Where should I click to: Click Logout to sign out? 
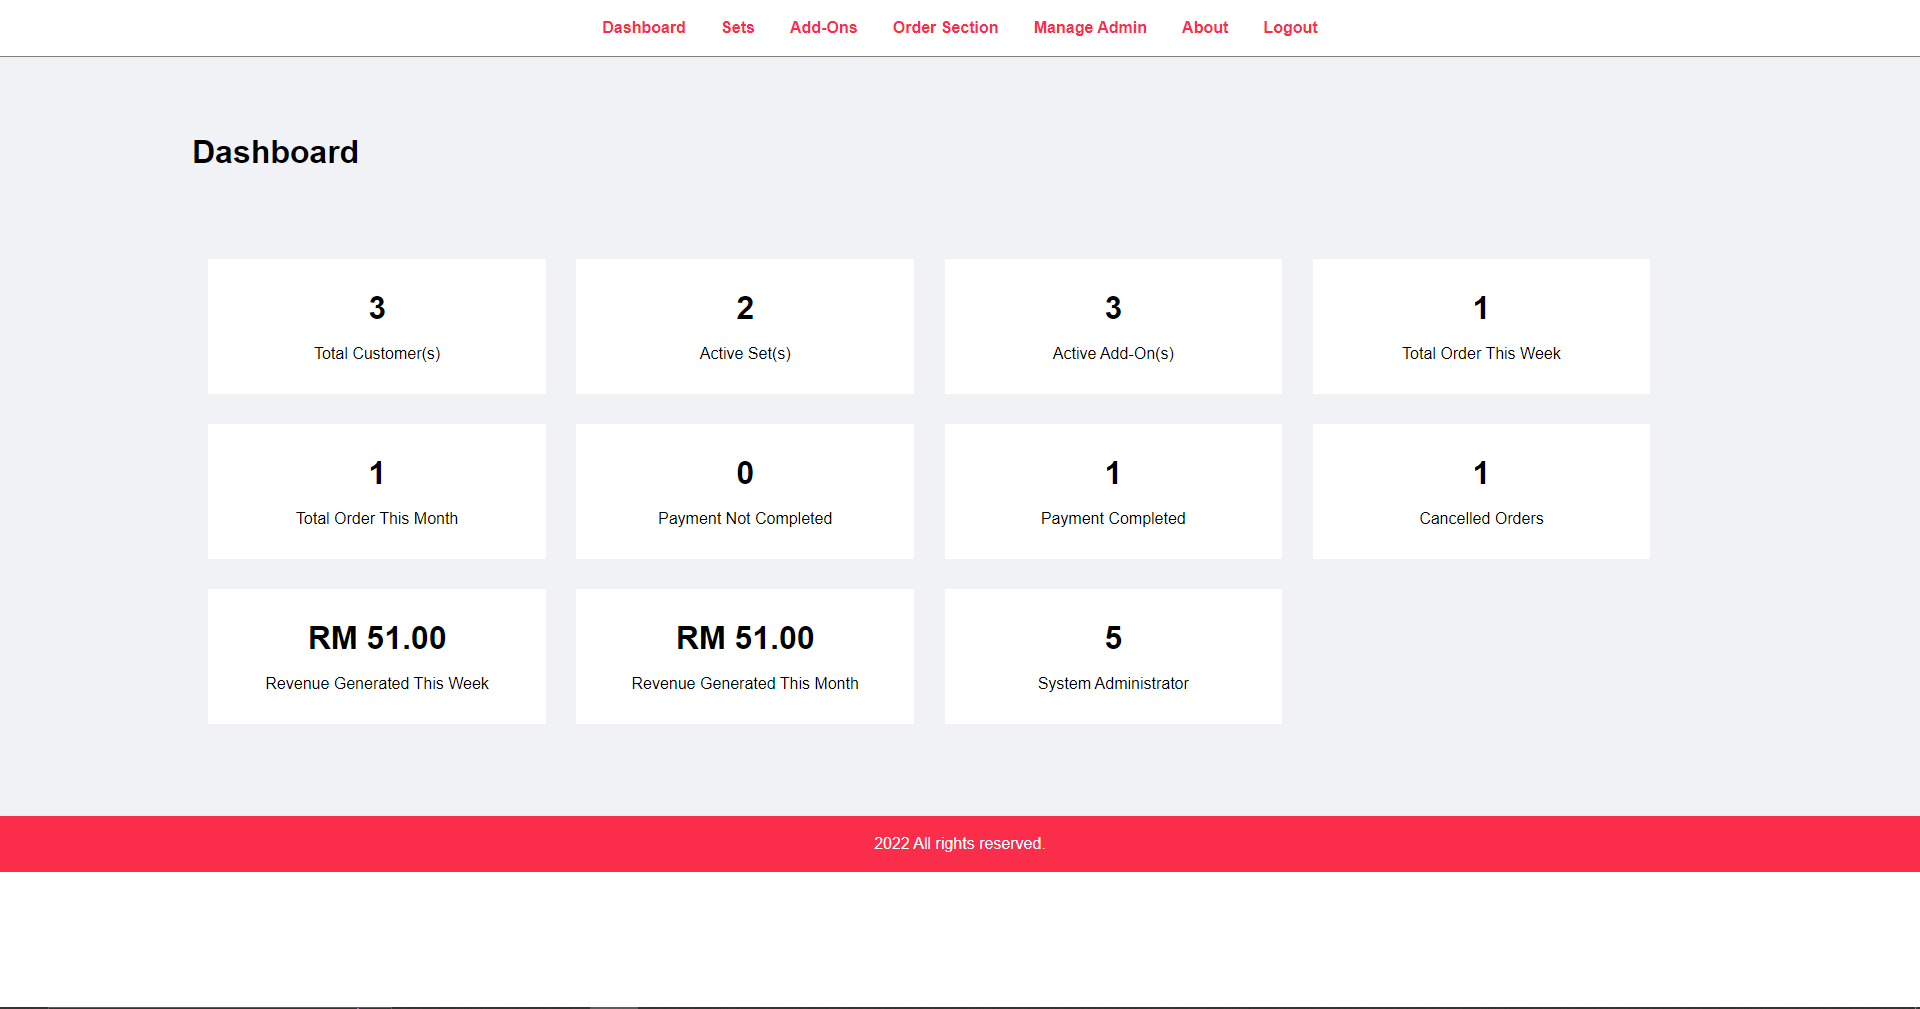(x=1290, y=27)
